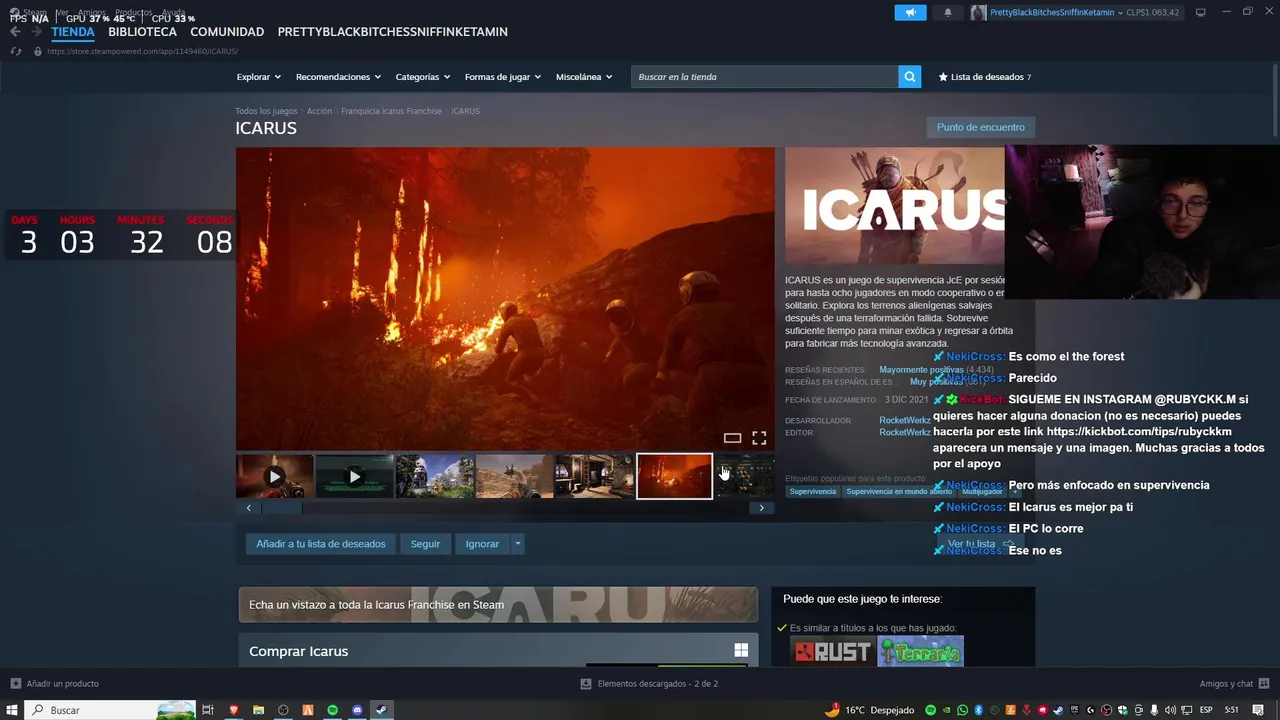Image resolution: width=1280 pixels, height=720 pixels.
Task: Click the Big Picture mode icon
Action: [1201, 12]
